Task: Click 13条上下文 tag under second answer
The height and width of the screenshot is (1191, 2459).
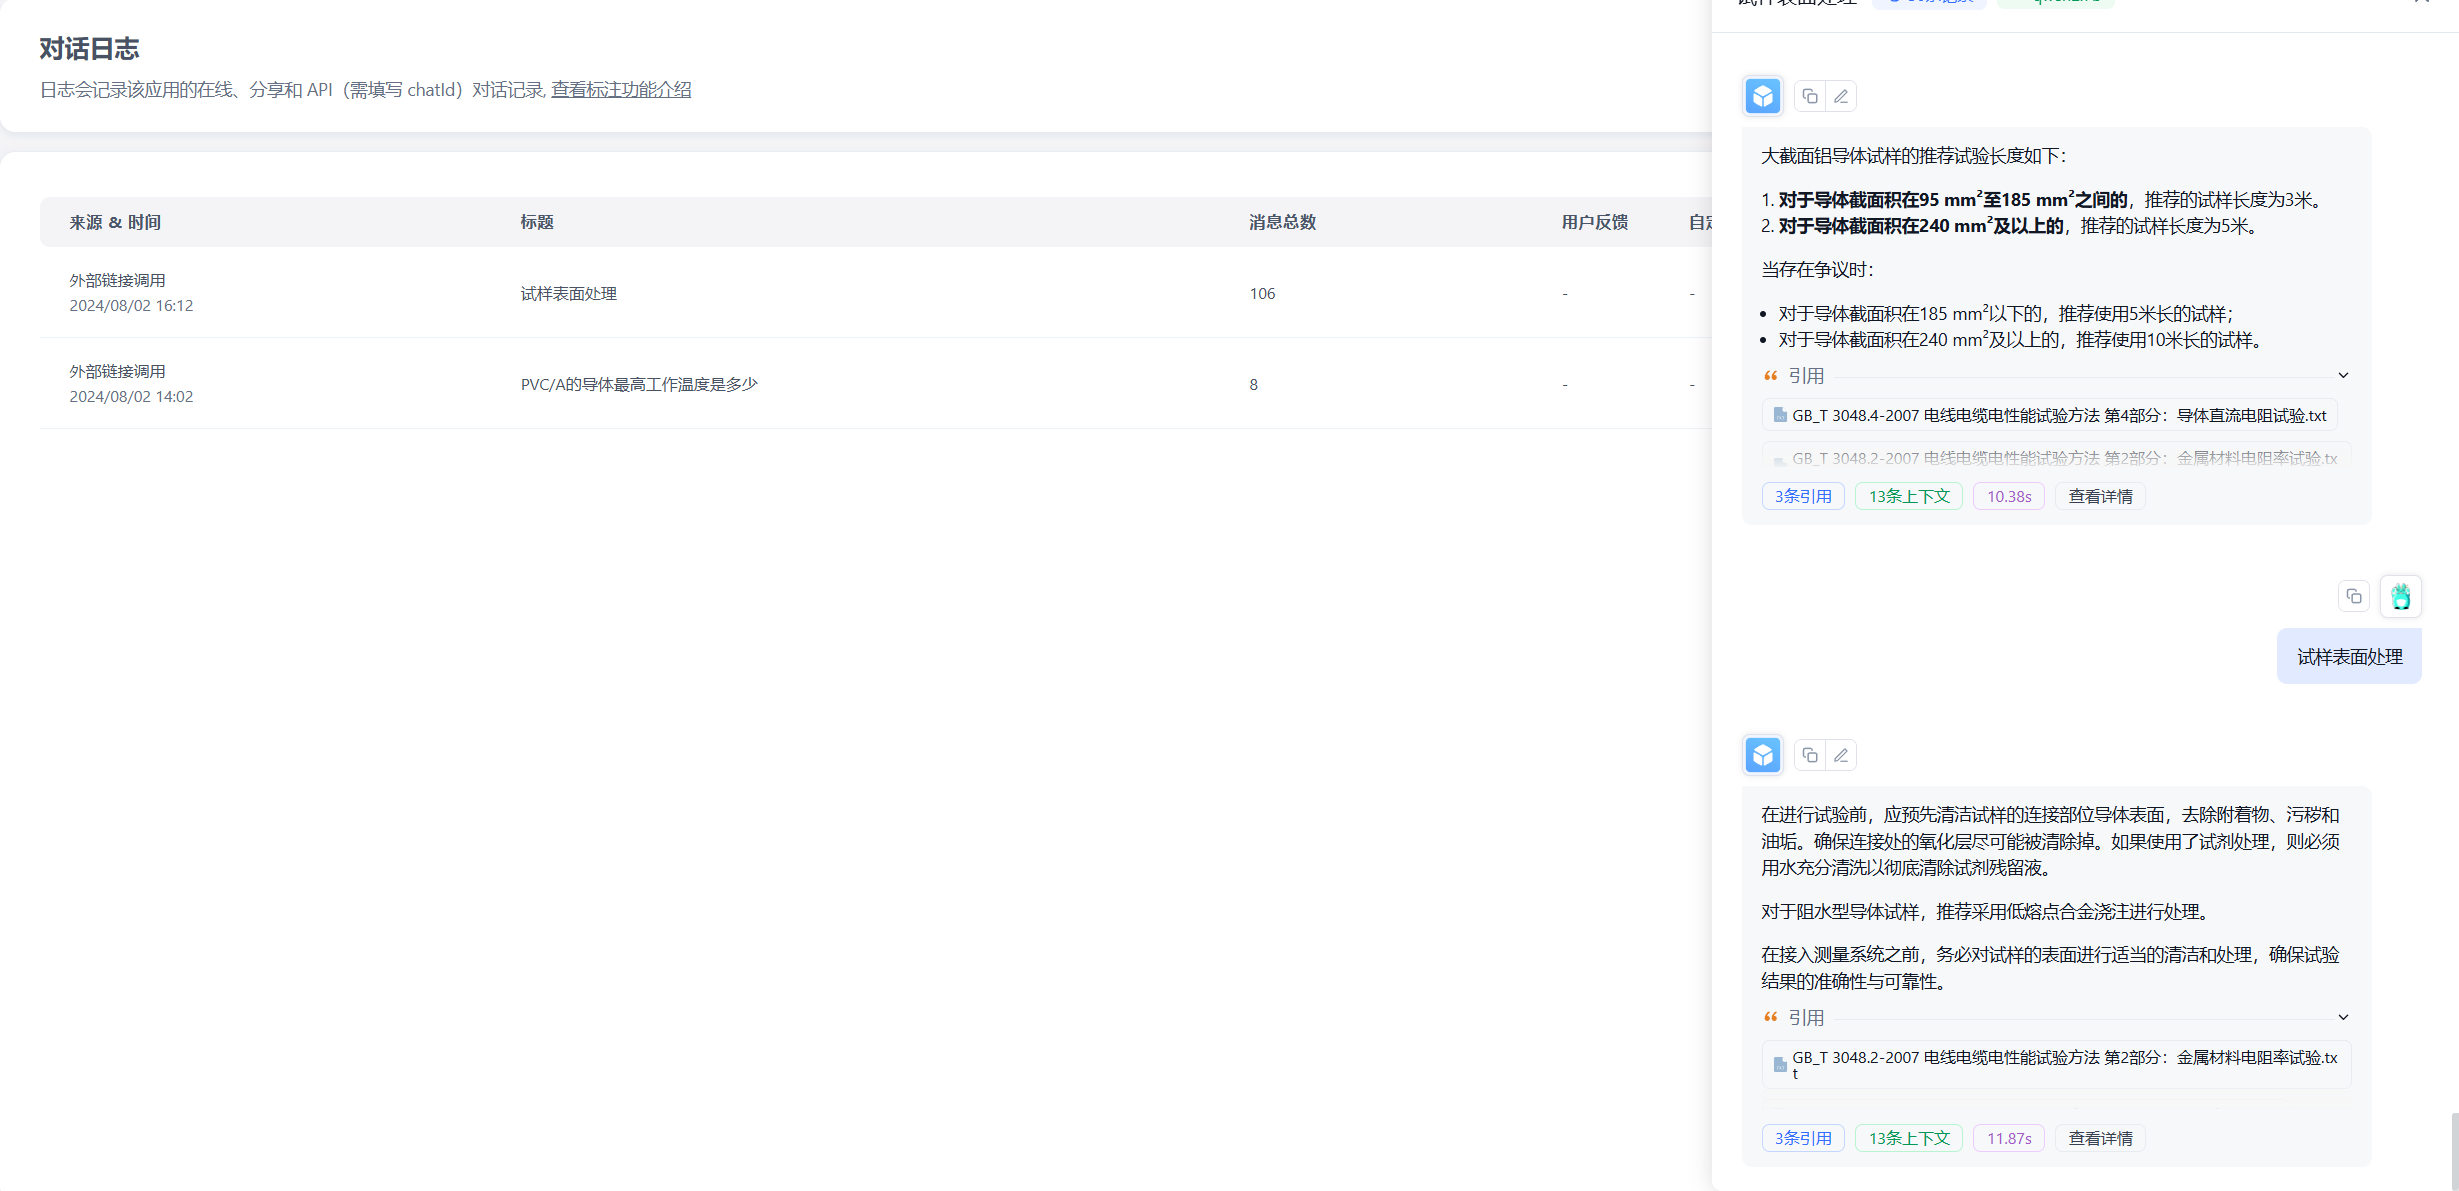Action: [x=1909, y=1138]
